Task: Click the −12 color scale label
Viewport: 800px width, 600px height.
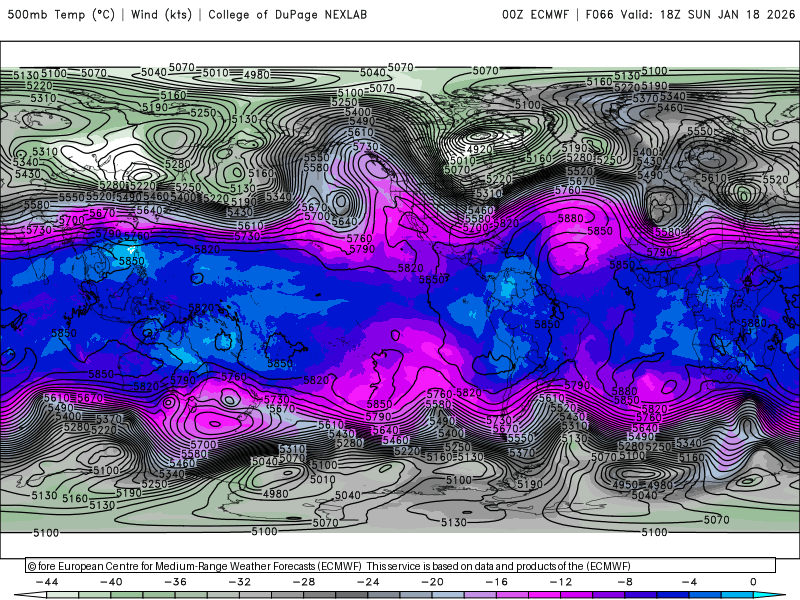Action: point(561,582)
